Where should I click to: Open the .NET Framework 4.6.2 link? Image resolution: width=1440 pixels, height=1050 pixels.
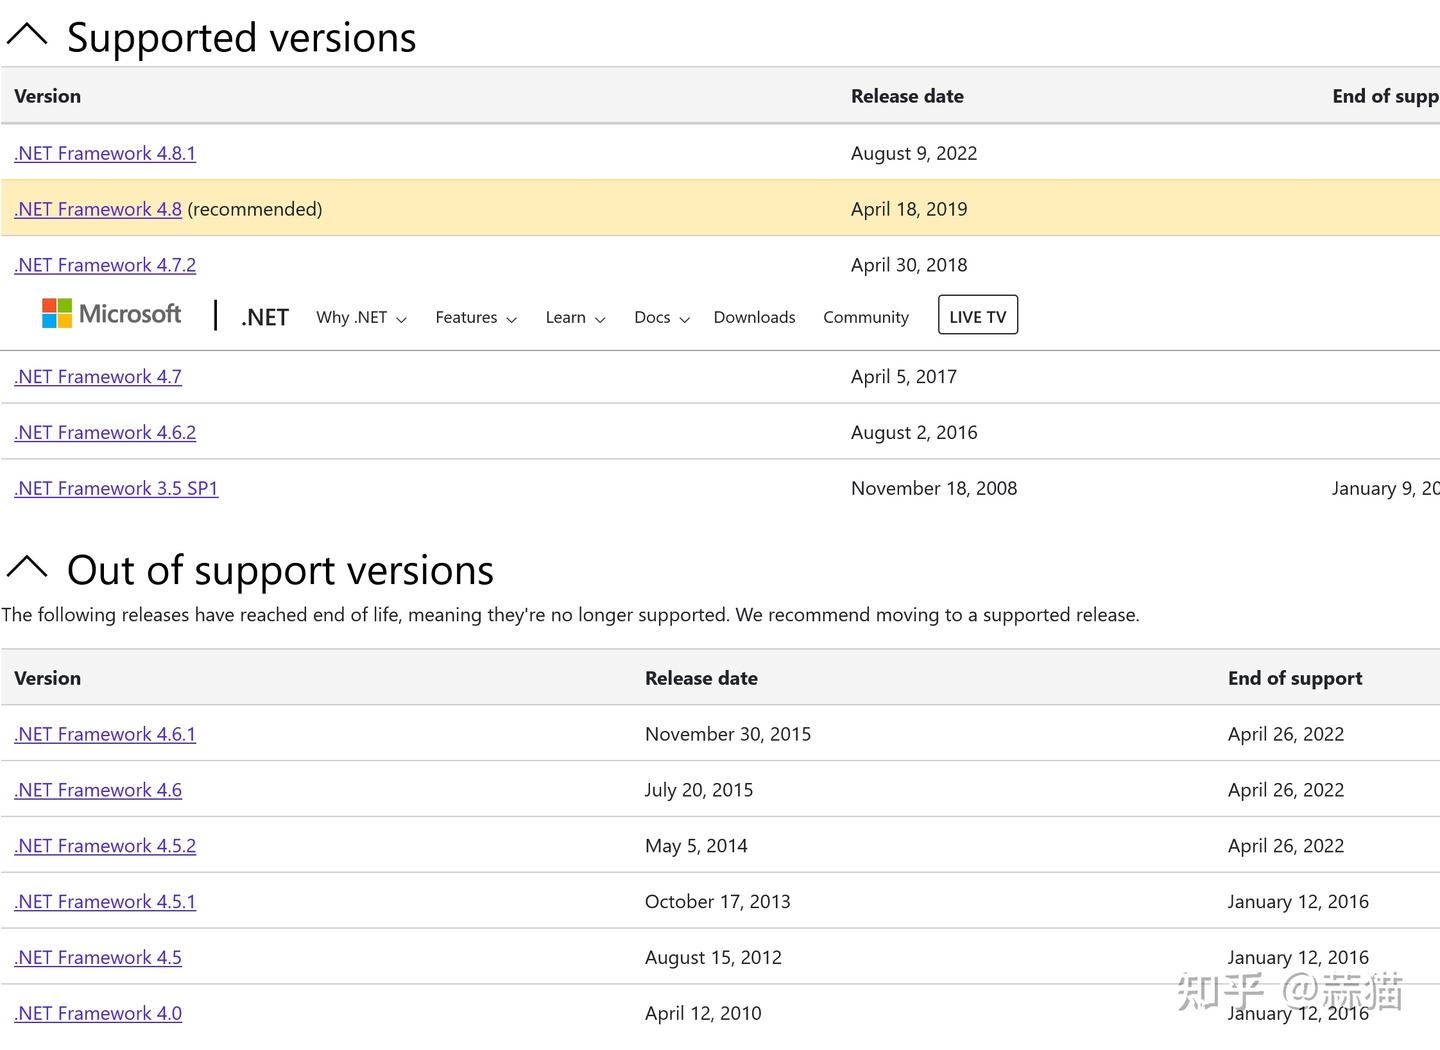(x=104, y=432)
